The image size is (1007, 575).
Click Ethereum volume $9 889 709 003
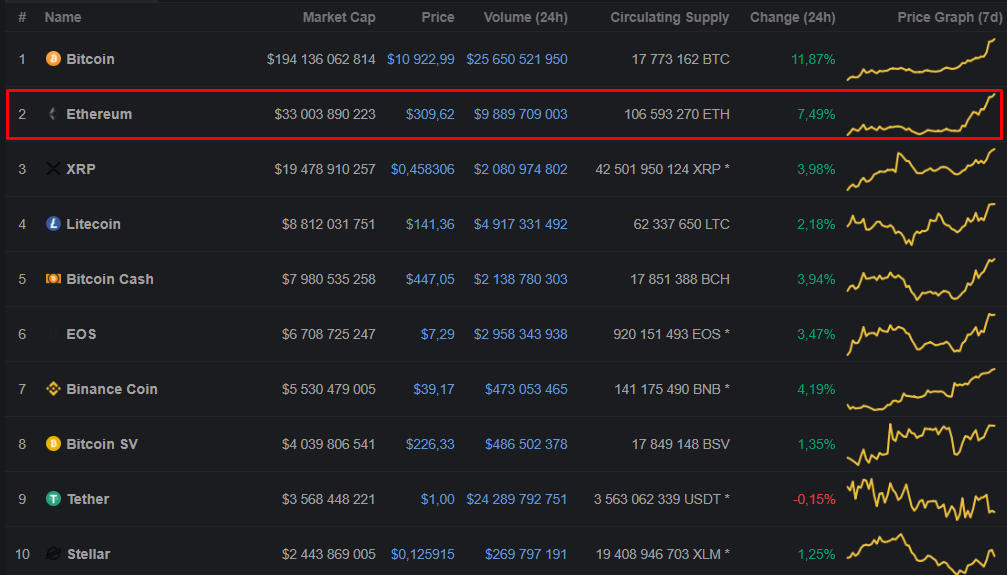[521, 114]
